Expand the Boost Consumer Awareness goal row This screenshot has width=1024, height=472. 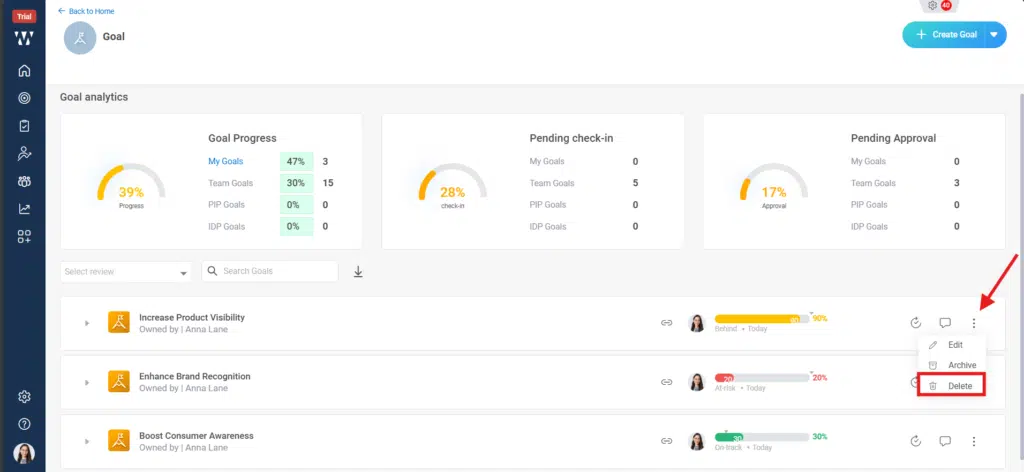(x=87, y=441)
